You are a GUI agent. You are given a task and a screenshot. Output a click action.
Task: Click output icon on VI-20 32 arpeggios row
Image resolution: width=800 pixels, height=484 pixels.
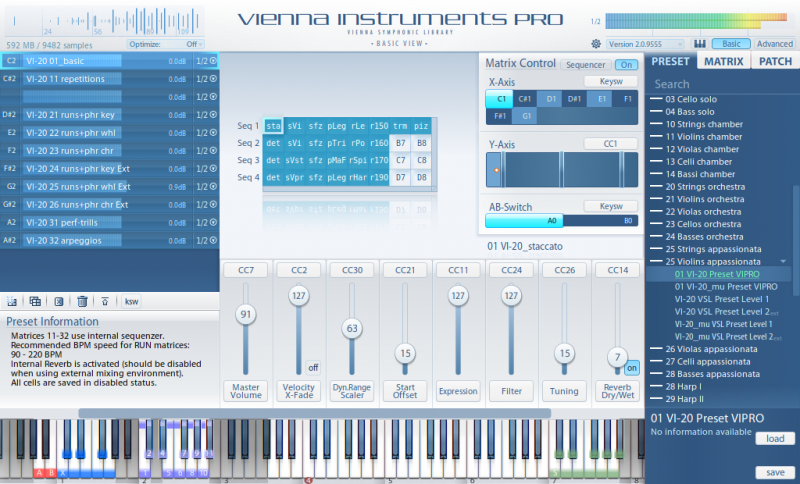(213, 240)
